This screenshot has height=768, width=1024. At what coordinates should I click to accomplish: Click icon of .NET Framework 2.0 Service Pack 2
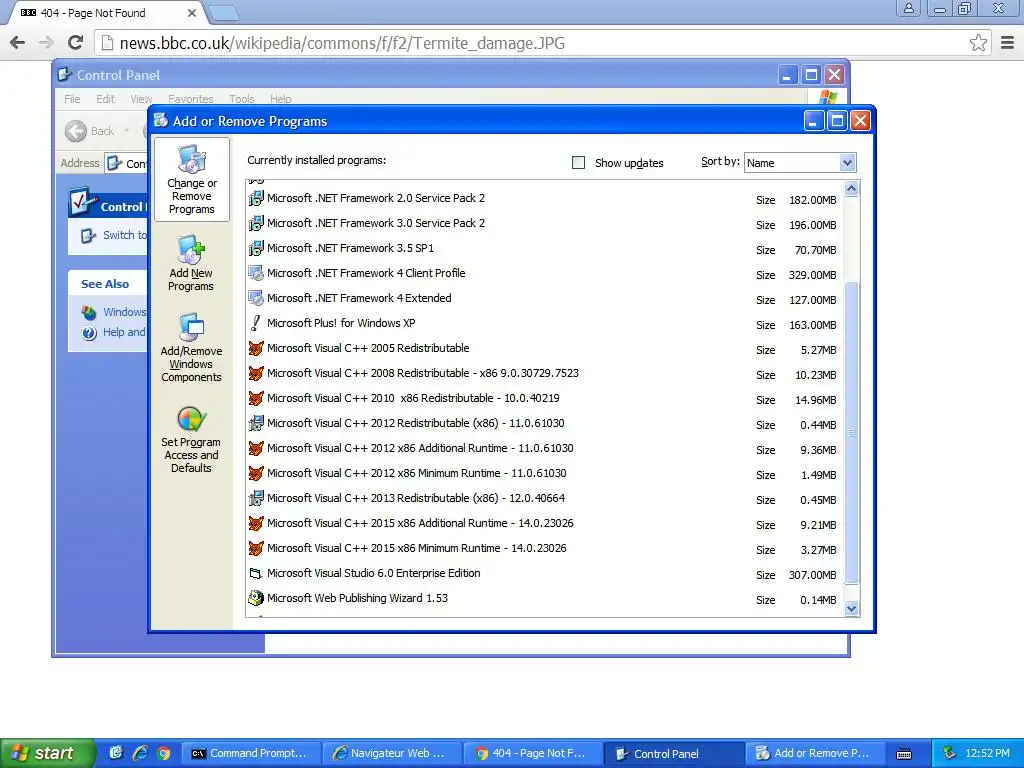(x=256, y=198)
